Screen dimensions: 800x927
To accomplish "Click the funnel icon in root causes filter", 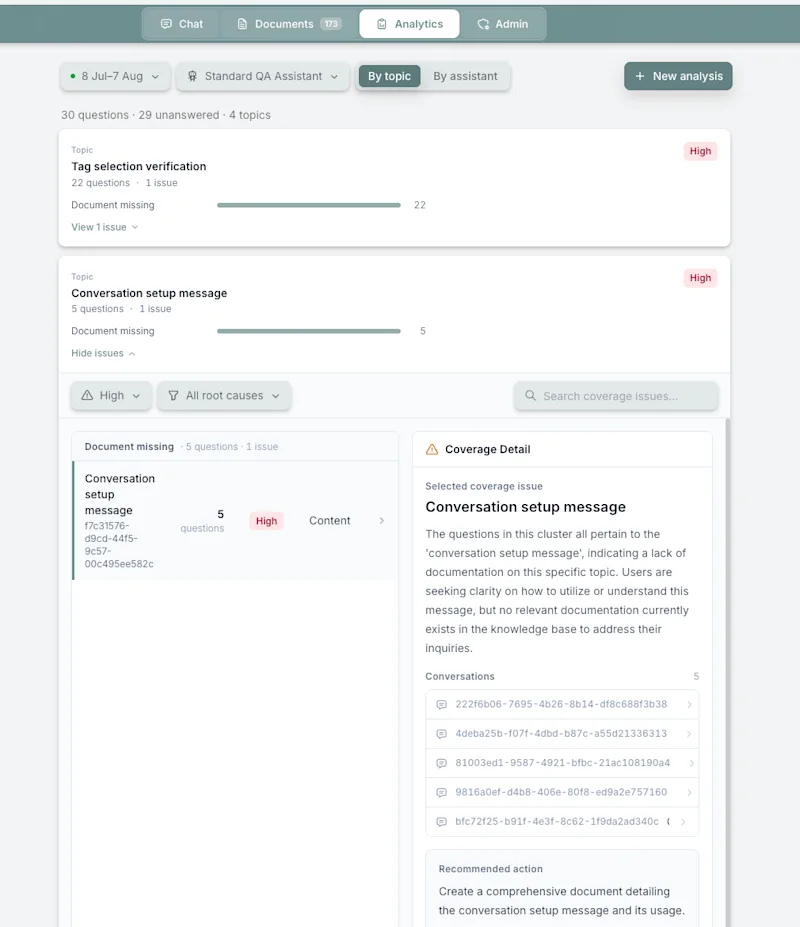I will tap(173, 396).
